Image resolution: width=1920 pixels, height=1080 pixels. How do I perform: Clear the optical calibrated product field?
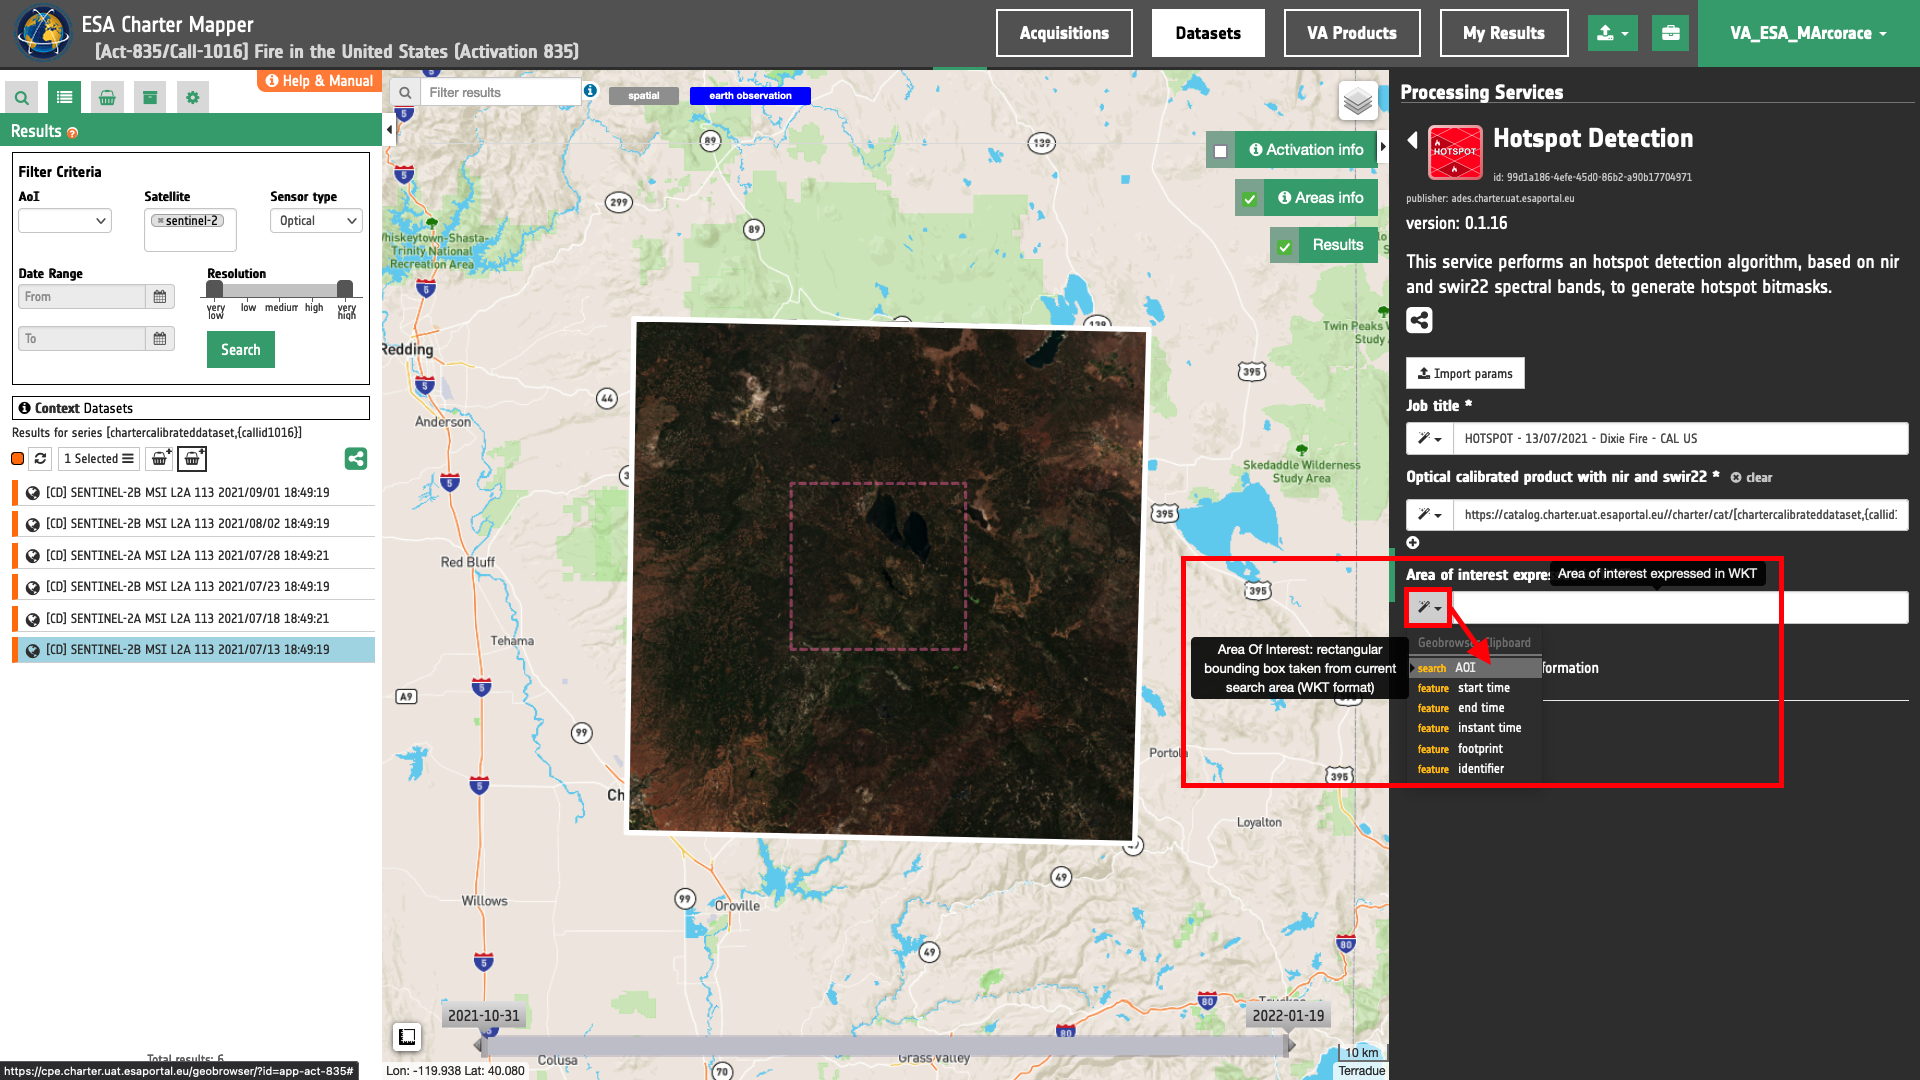click(1752, 478)
